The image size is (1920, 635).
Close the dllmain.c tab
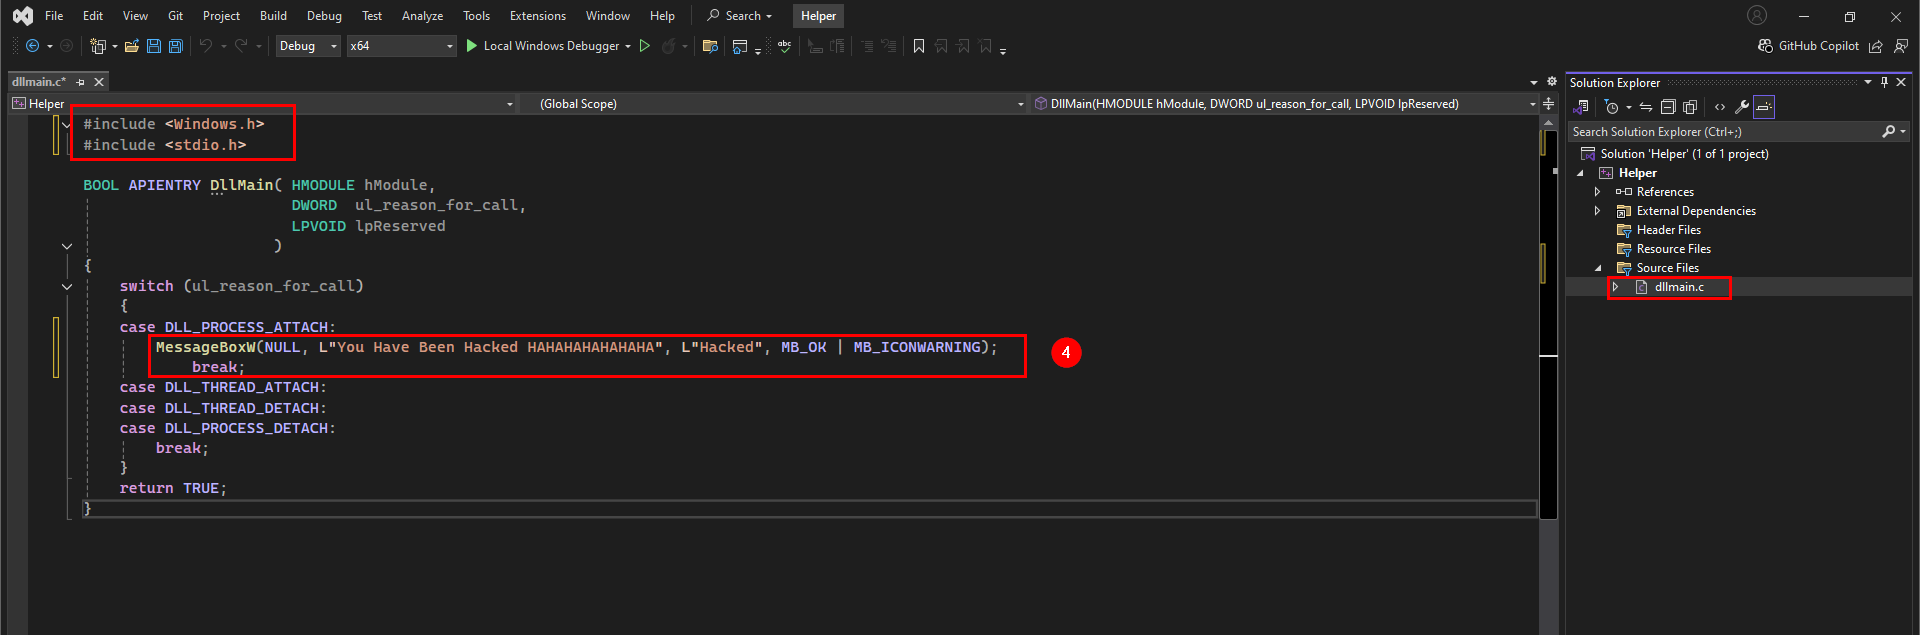99,82
